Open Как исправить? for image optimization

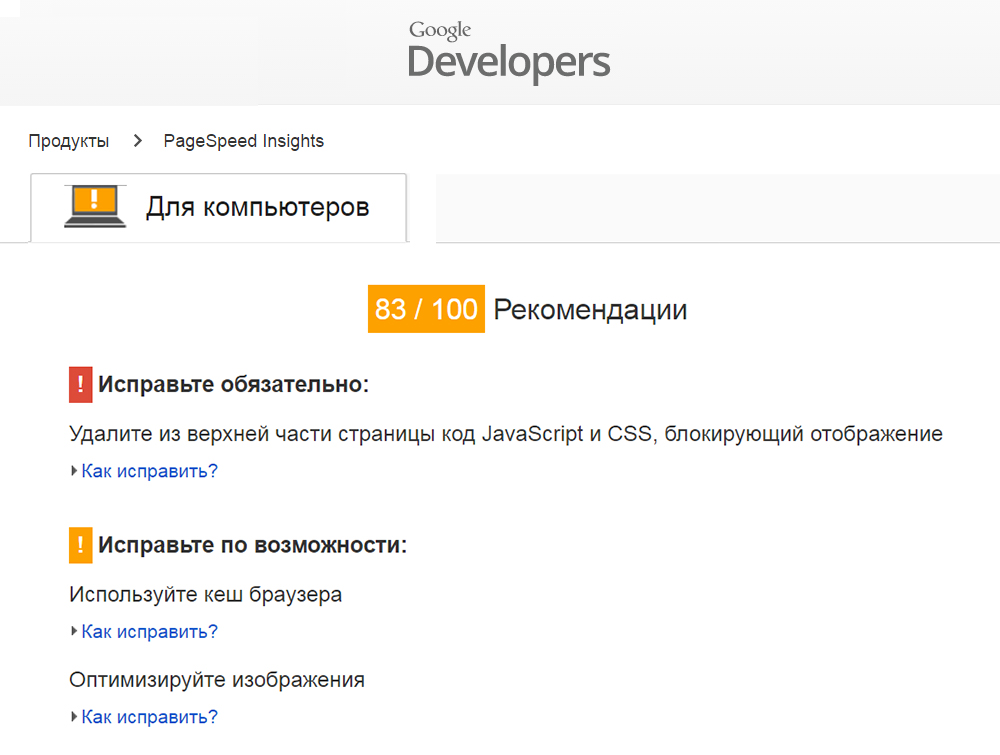coord(149,716)
